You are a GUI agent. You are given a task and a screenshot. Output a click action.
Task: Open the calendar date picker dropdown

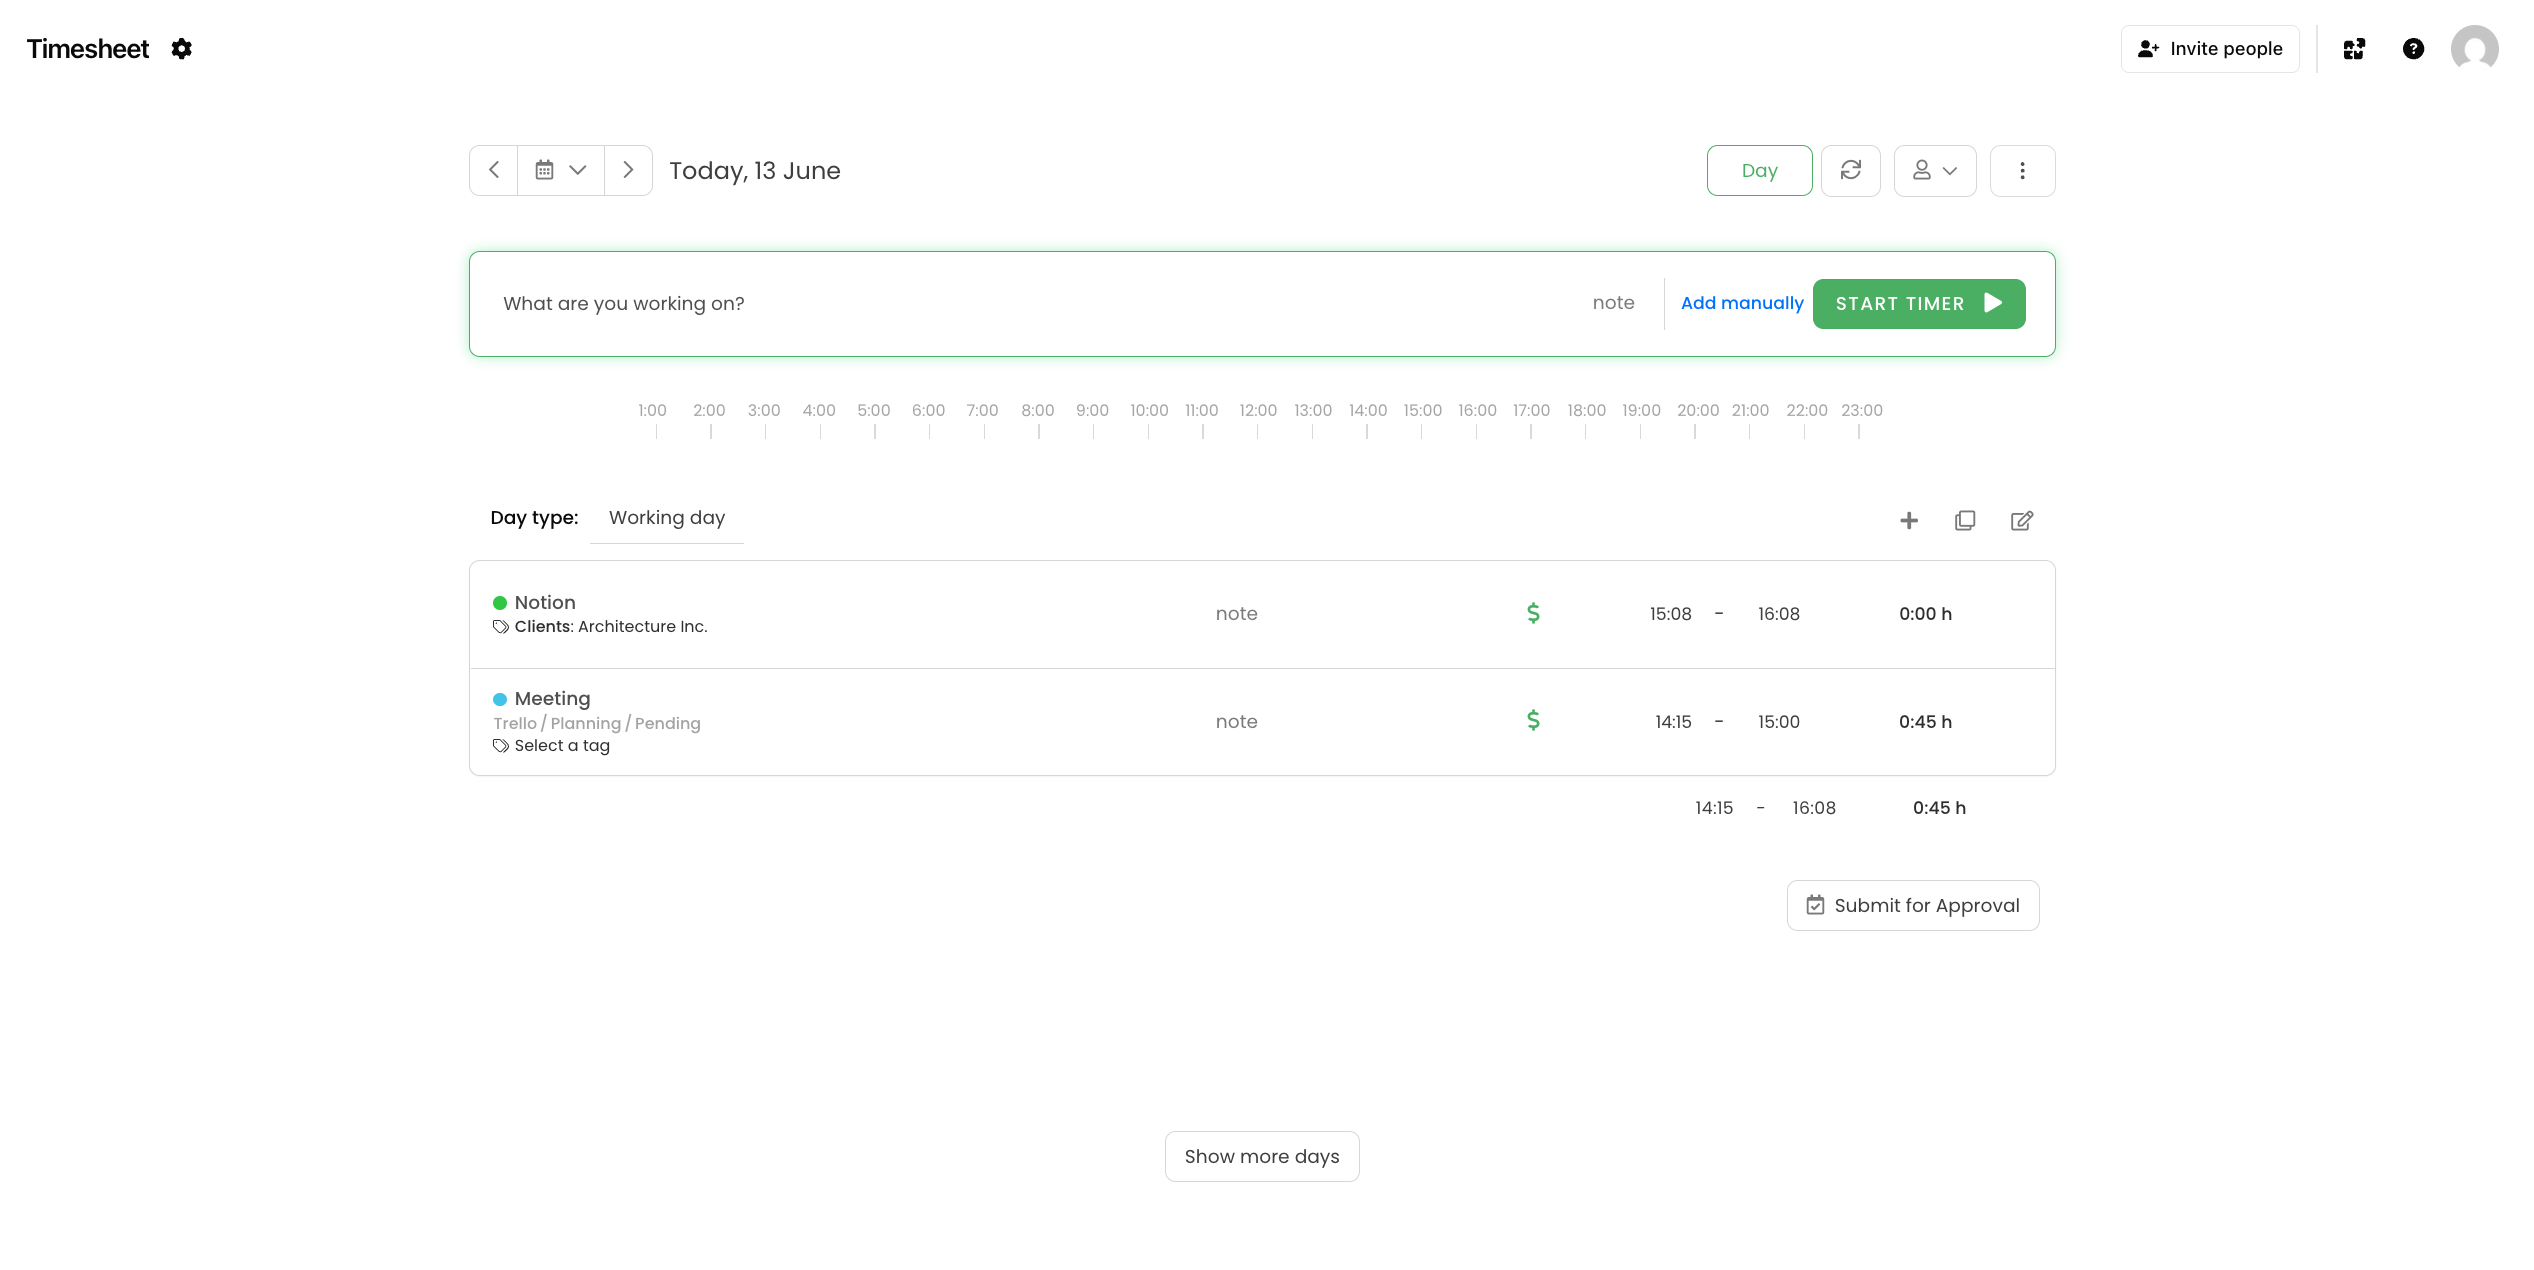click(560, 170)
